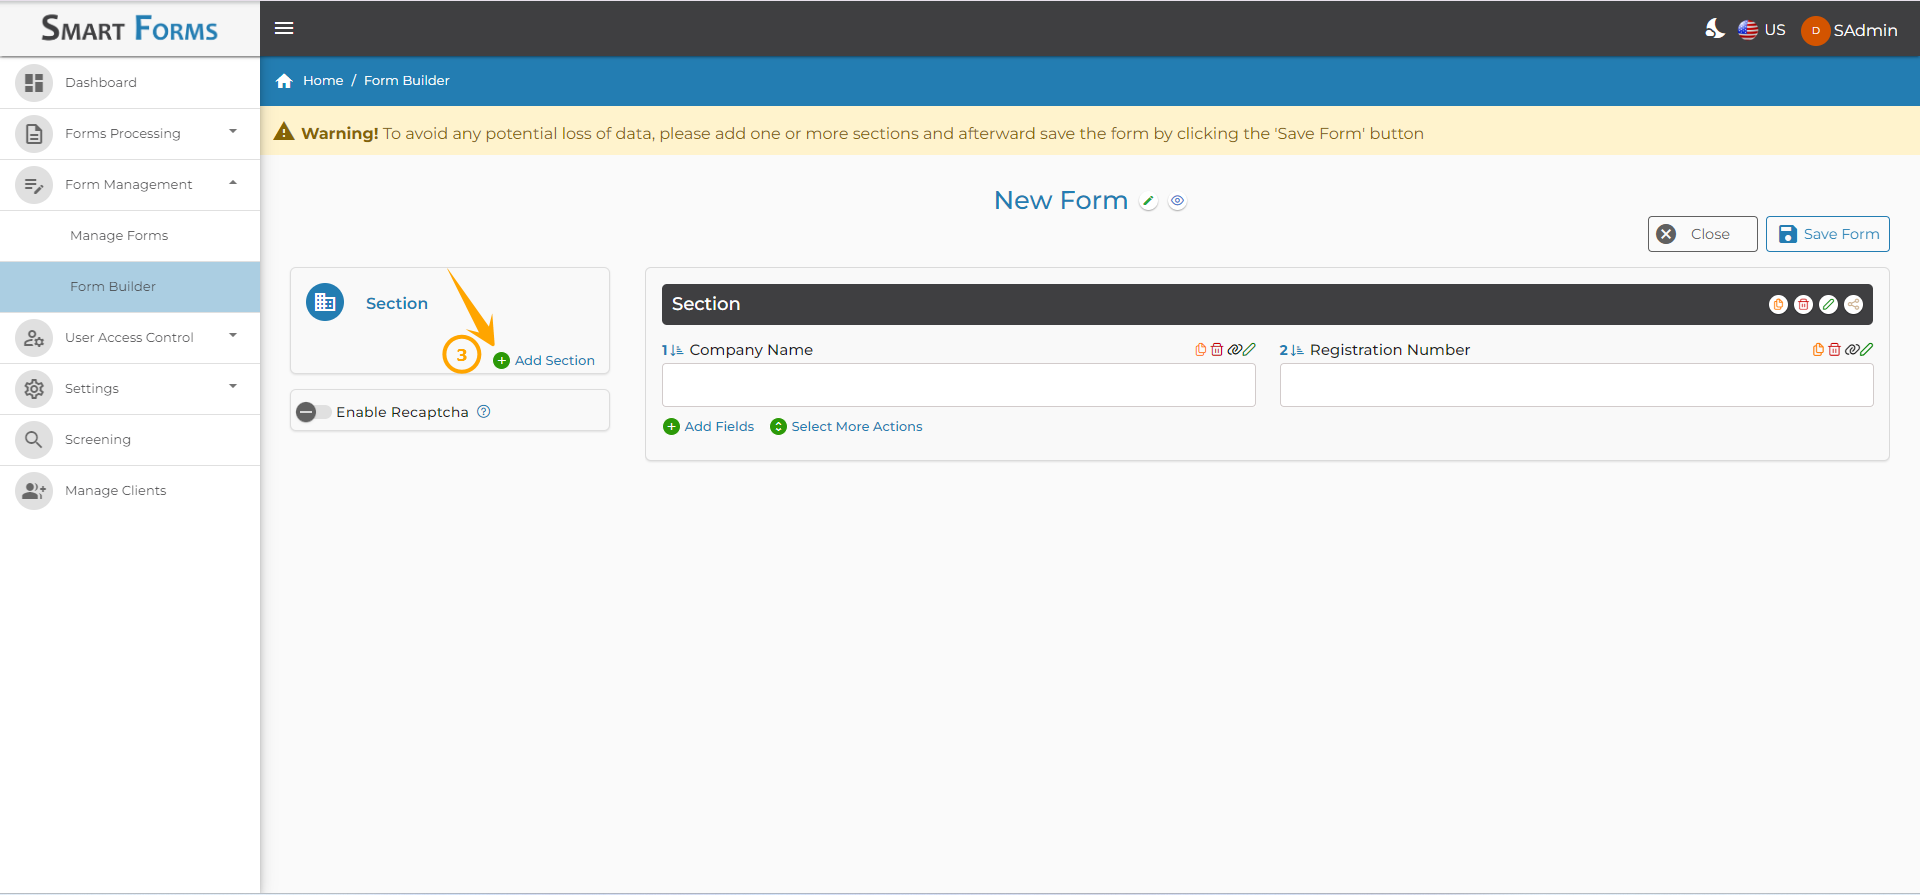Click the New Form title text

[x=1061, y=201]
